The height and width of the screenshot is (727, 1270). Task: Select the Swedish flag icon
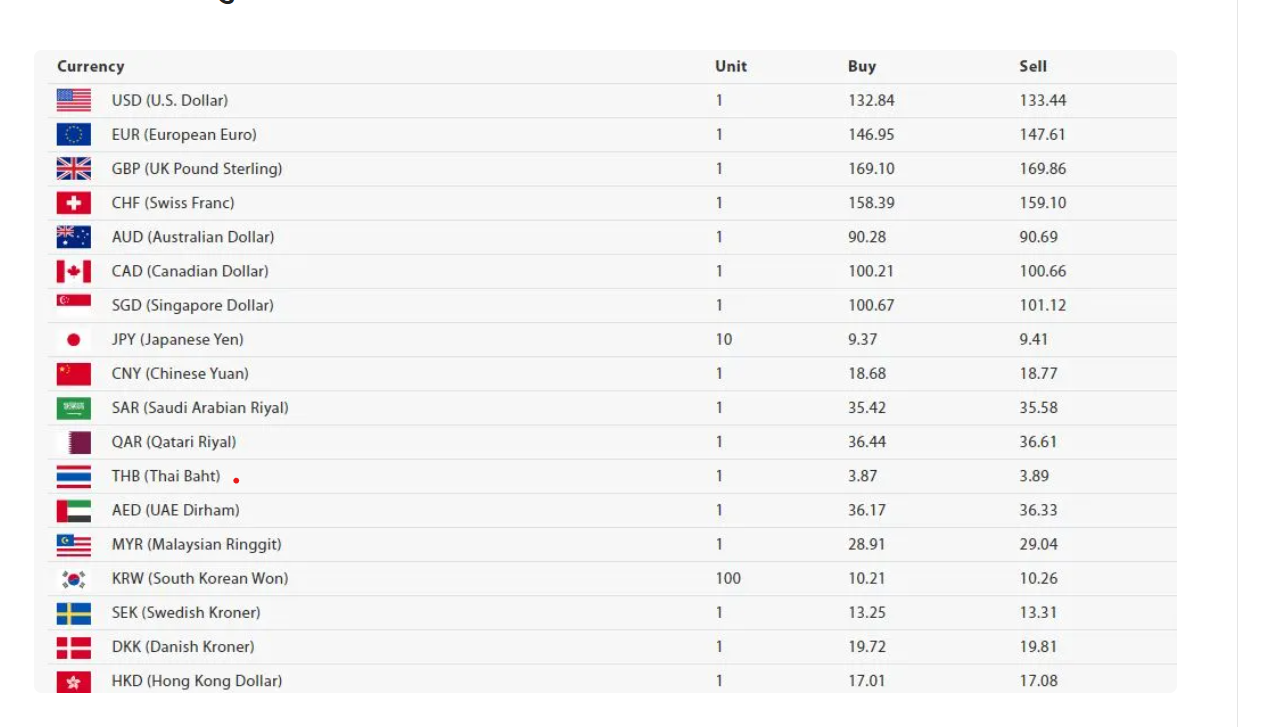(x=74, y=612)
